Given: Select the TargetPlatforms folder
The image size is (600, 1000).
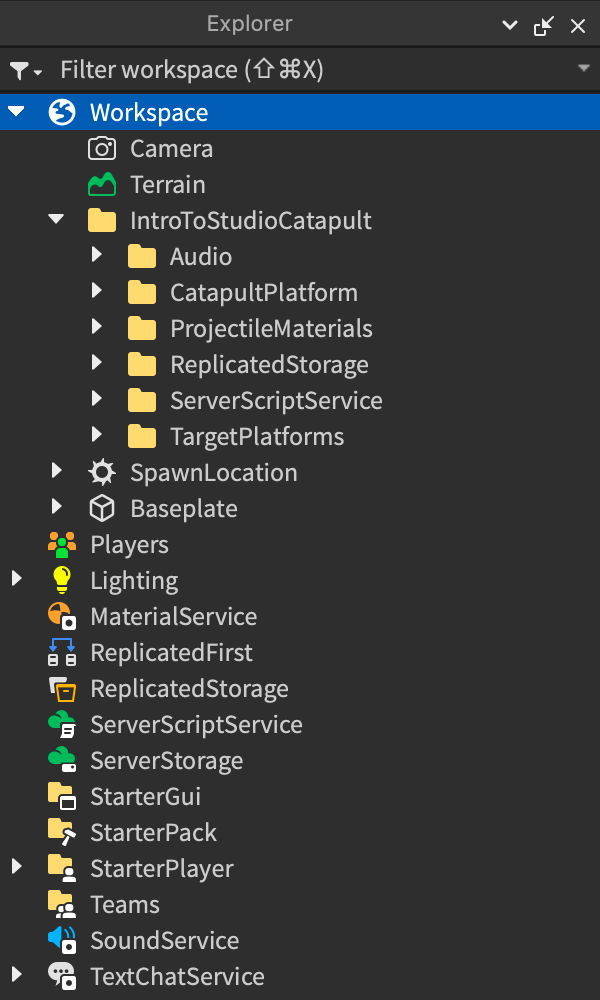Looking at the screenshot, I should click(x=256, y=437).
